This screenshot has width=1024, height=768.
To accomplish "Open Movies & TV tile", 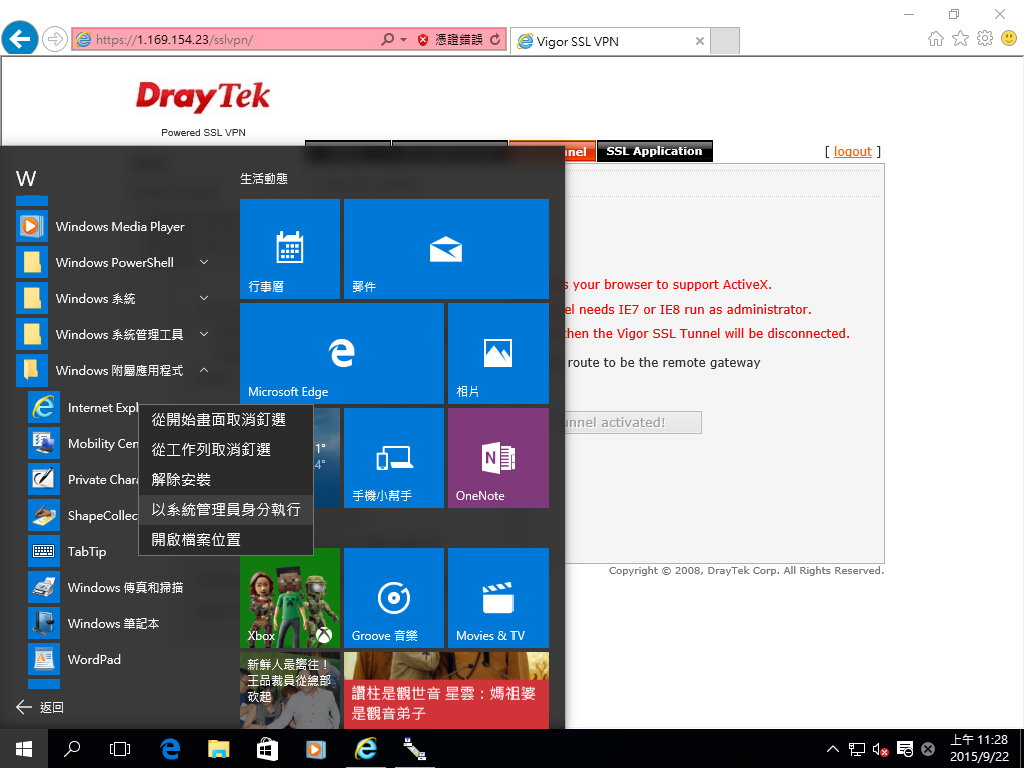I will (498, 598).
